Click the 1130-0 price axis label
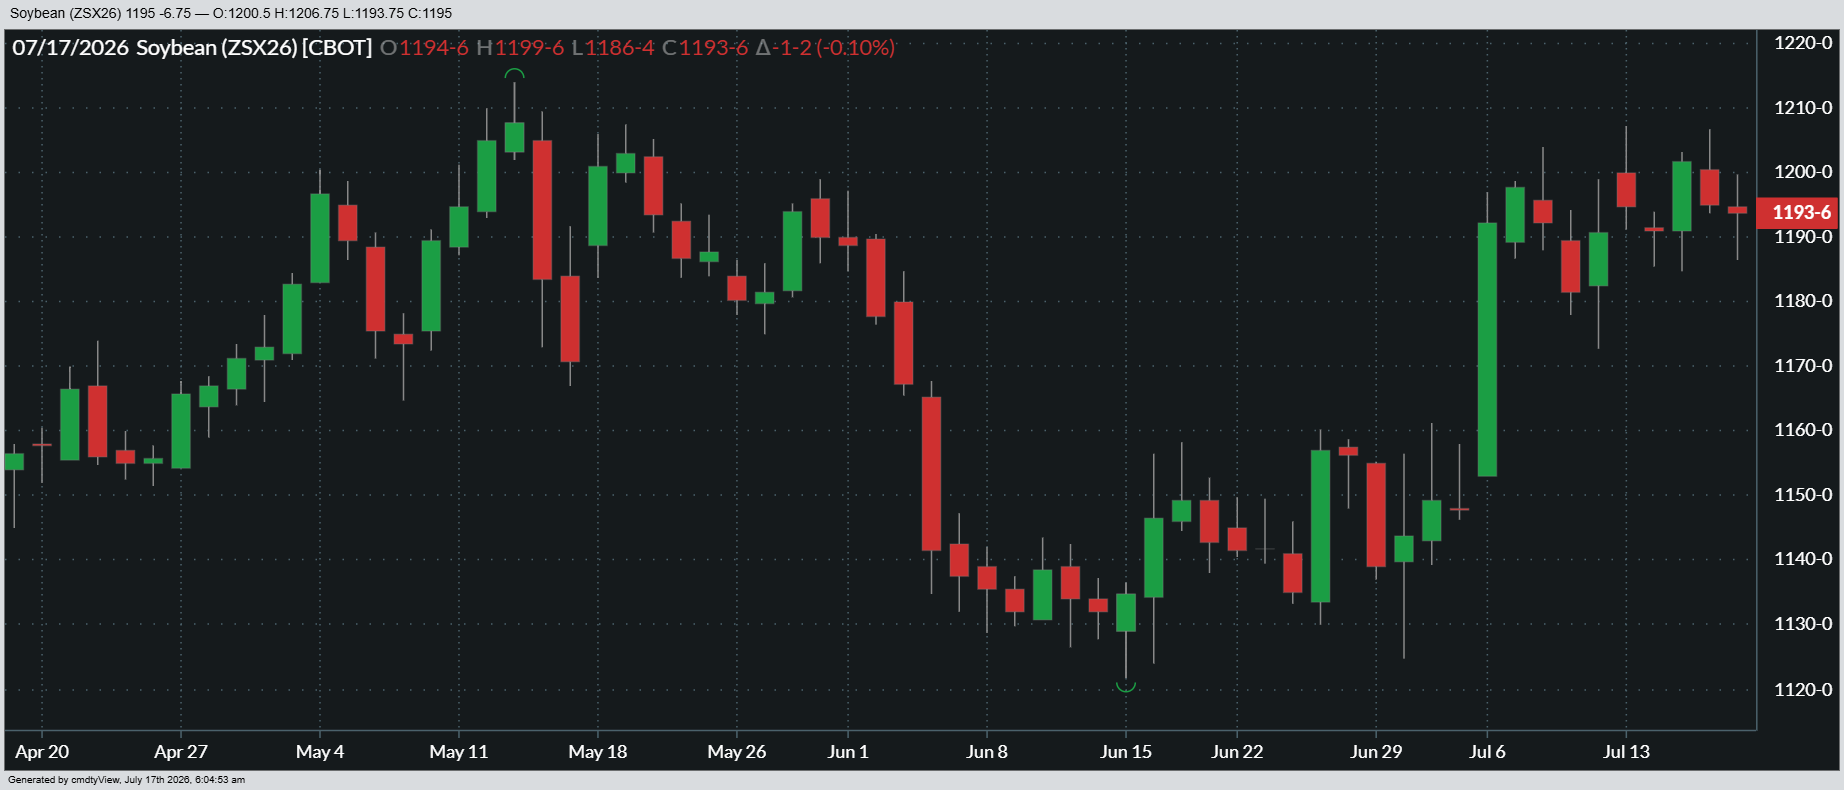The height and width of the screenshot is (790, 1844). [x=1803, y=624]
